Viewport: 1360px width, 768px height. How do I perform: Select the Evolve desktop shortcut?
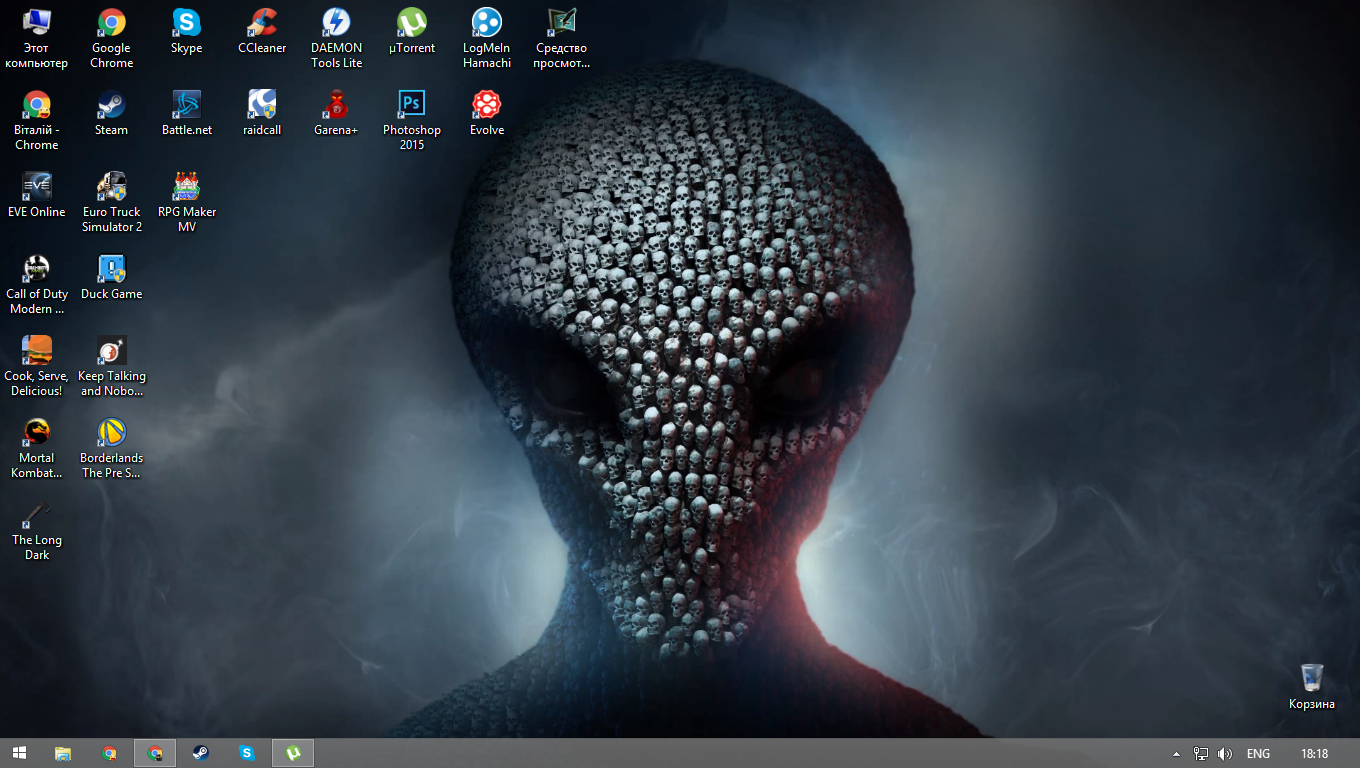point(487,114)
